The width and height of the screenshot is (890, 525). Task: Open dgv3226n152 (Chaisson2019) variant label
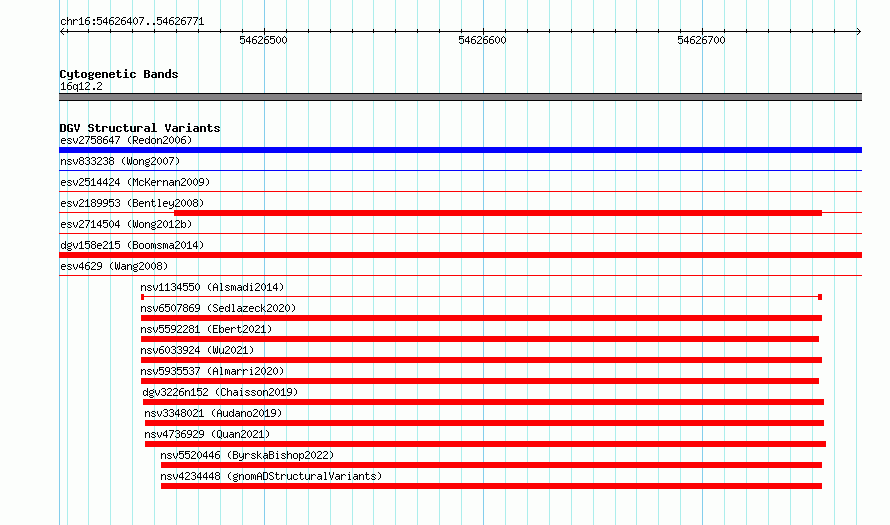(220, 392)
